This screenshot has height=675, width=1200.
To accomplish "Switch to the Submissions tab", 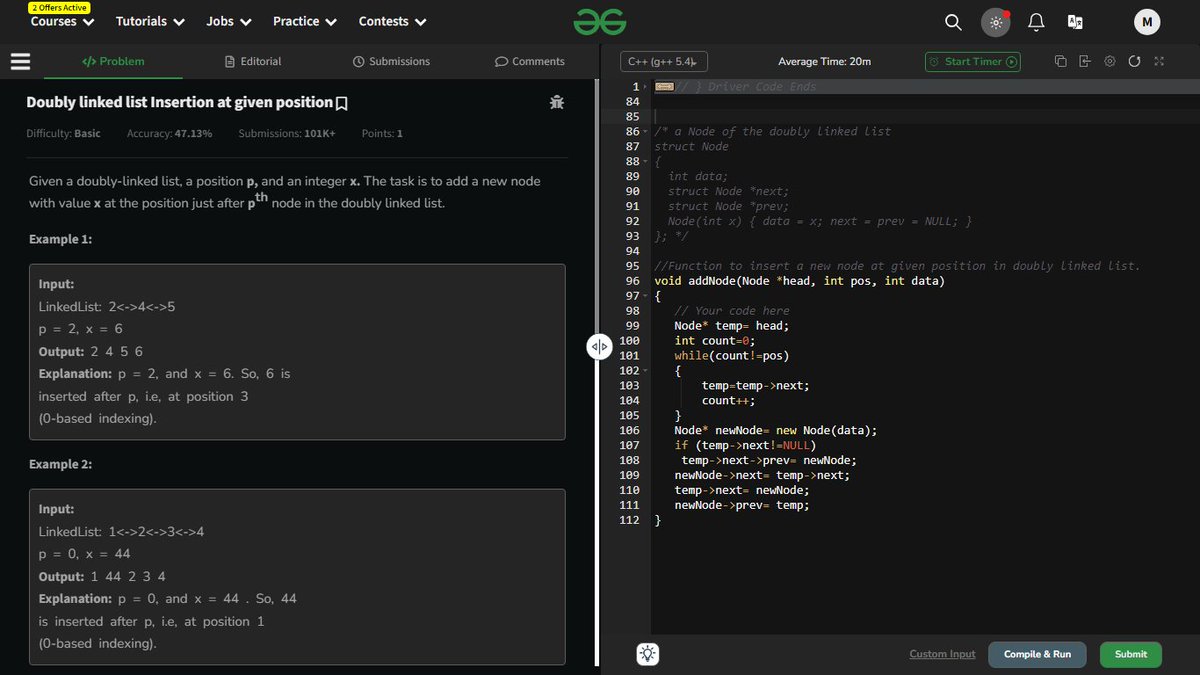I will coord(392,61).
